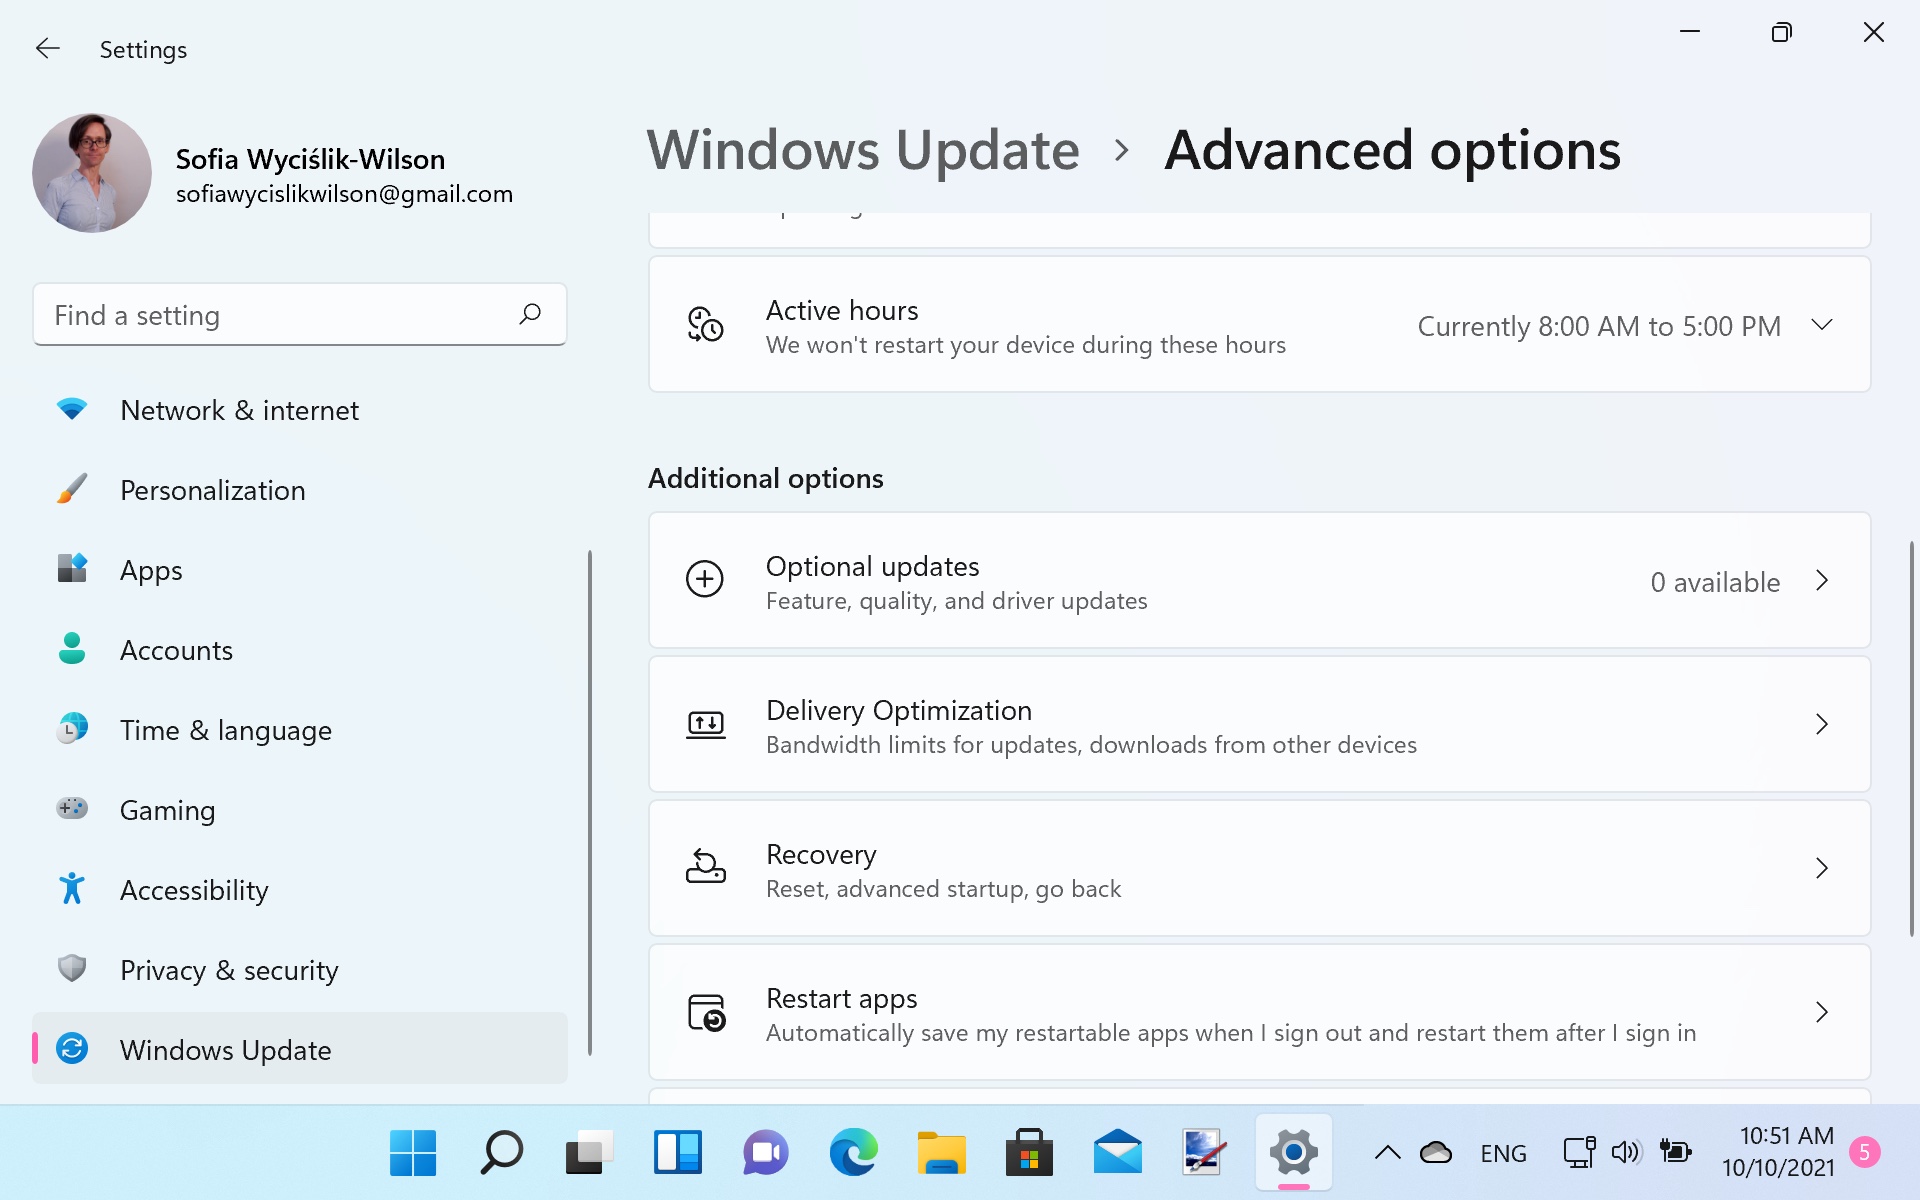Open Restart apps via its chevron
Screen dimensions: 1920x1200
click(x=1822, y=1012)
